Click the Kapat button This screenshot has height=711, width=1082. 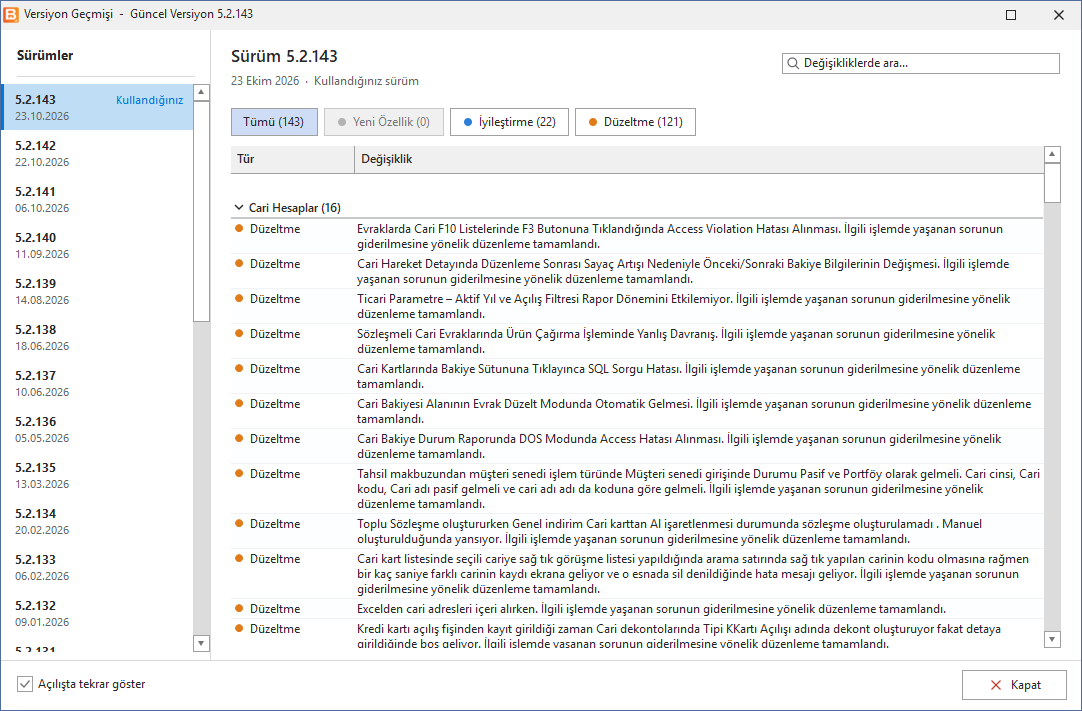pyautogui.click(x=1014, y=685)
